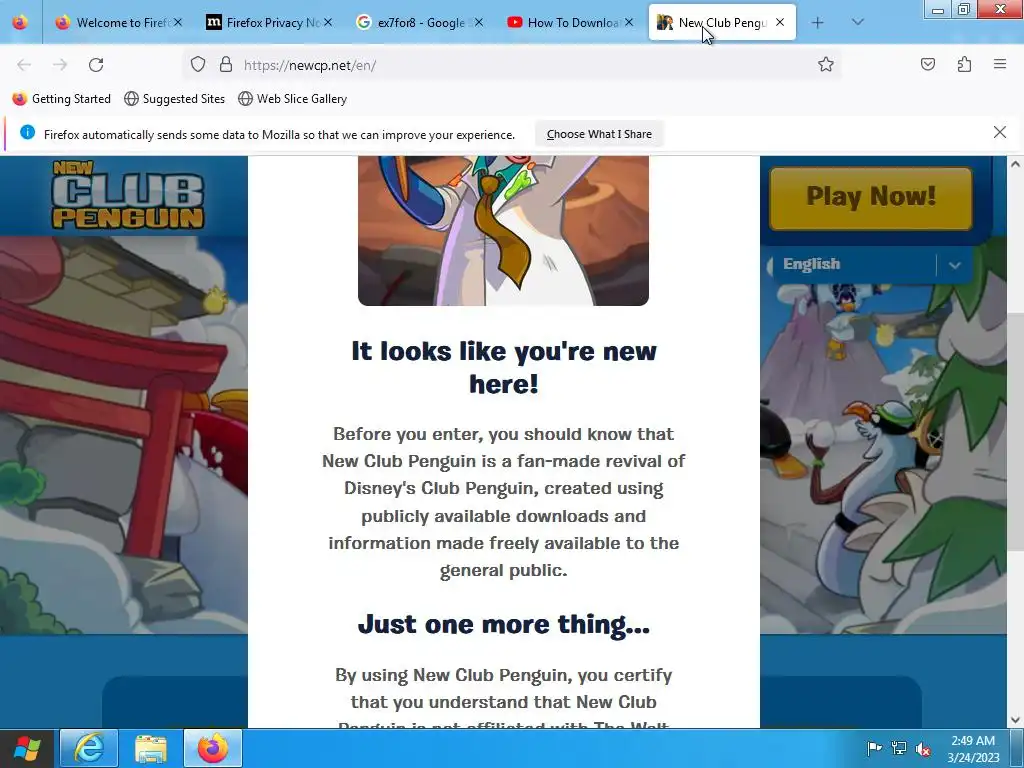The image size is (1024, 768).
Task: Open Firefox application hamburger menu
Action: pyautogui.click(x=1000, y=64)
